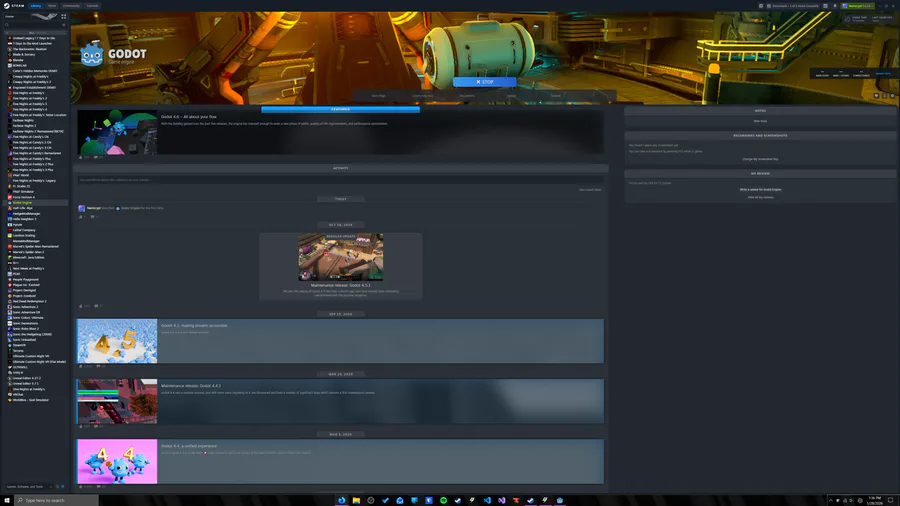The image size is (900, 506).
Task: Stop the running Godot Engine
Action: coord(484,82)
